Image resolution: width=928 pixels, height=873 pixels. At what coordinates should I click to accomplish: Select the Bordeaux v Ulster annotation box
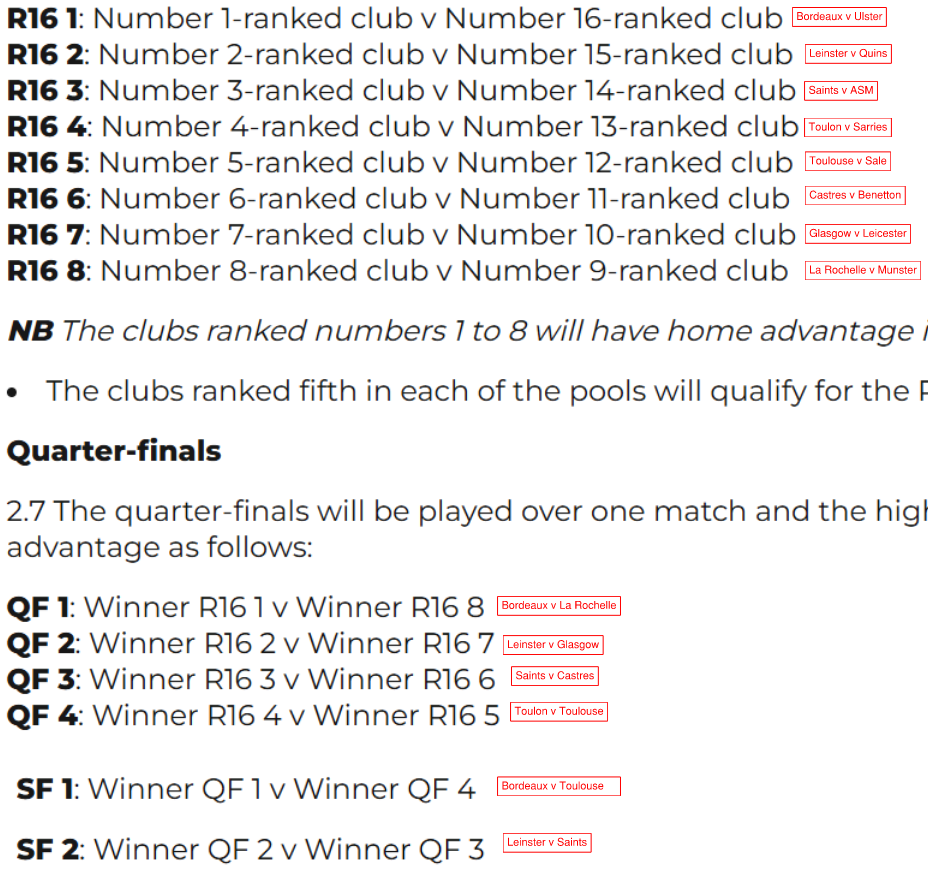[839, 17]
